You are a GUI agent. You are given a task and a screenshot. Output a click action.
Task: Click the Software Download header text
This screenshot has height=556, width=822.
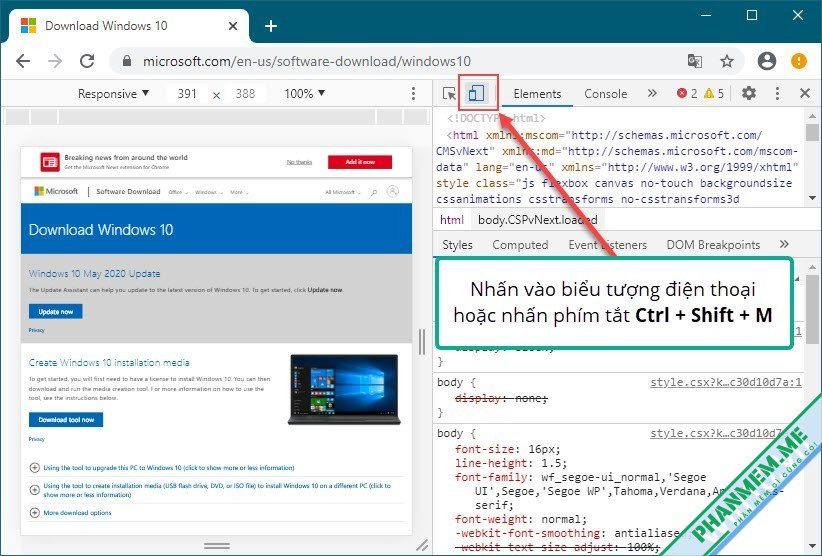point(128,192)
